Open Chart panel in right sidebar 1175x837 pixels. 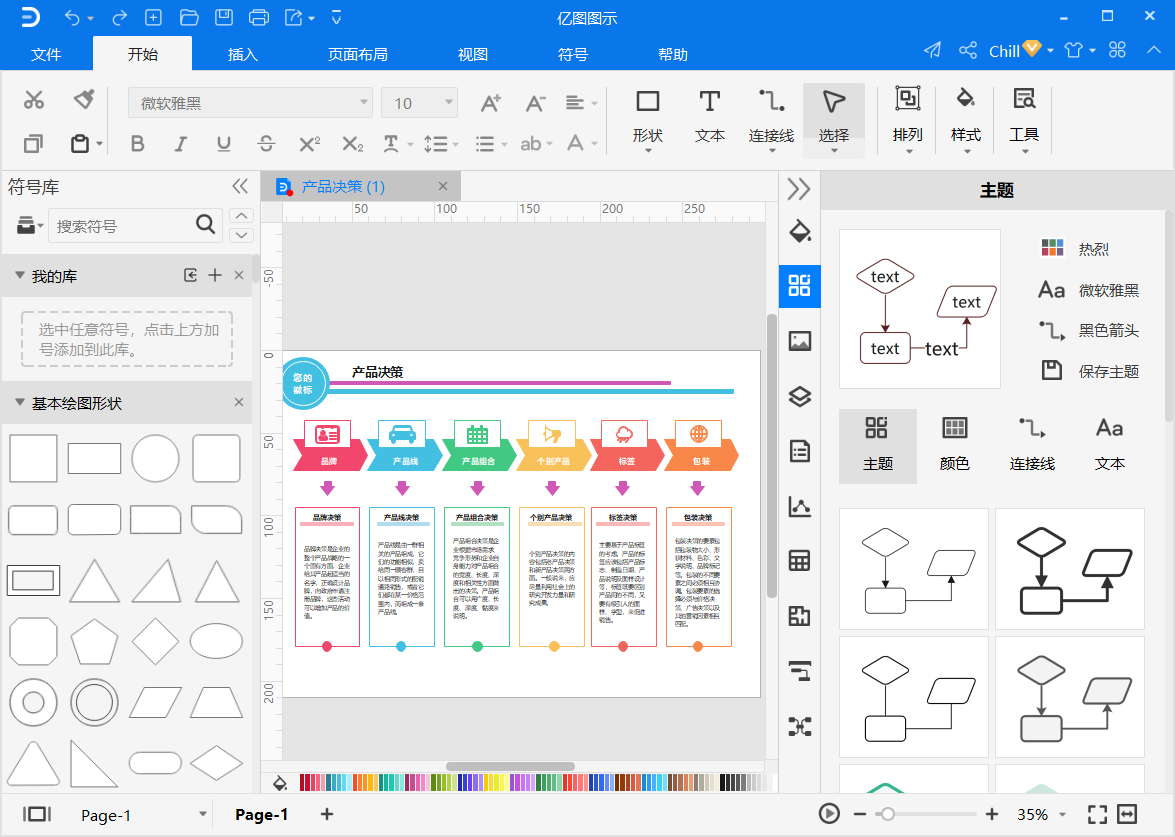point(800,507)
